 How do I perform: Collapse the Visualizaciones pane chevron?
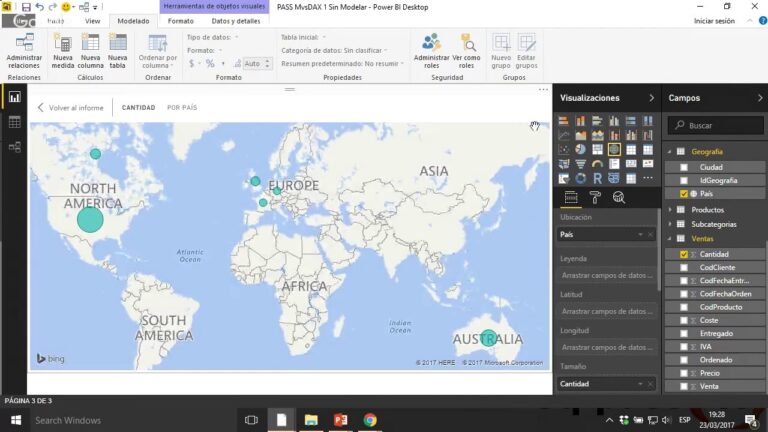click(651, 98)
